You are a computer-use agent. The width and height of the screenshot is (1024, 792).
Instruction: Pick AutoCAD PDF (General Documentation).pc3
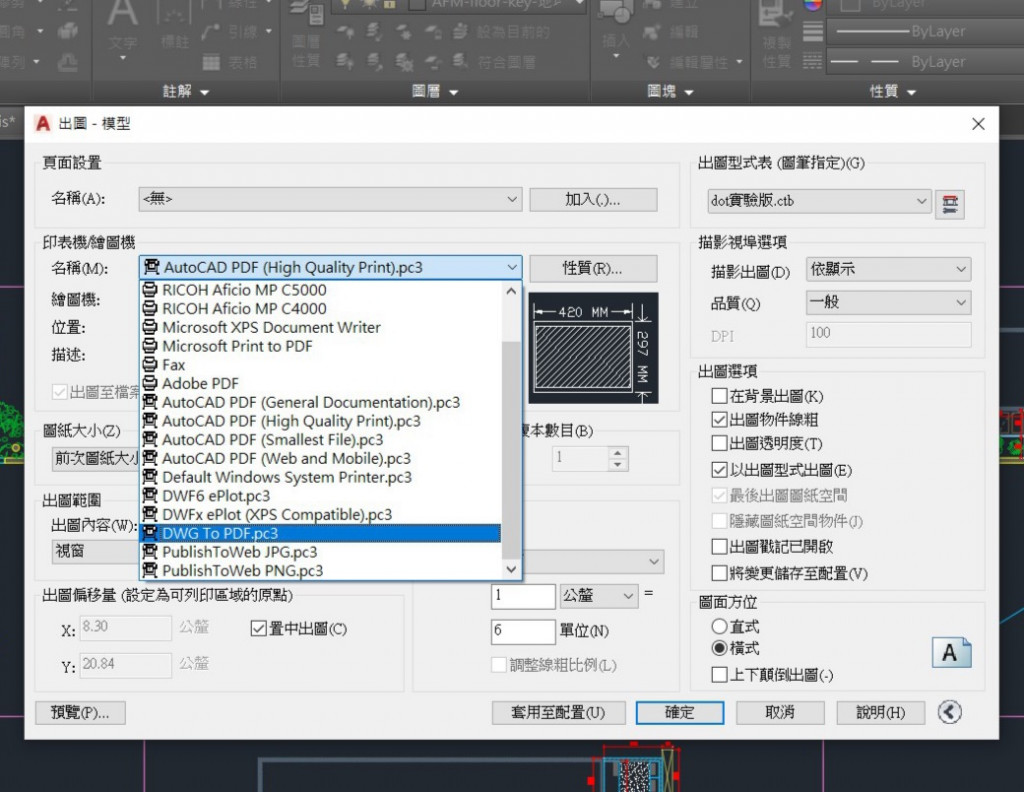click(x=321, y=402)
